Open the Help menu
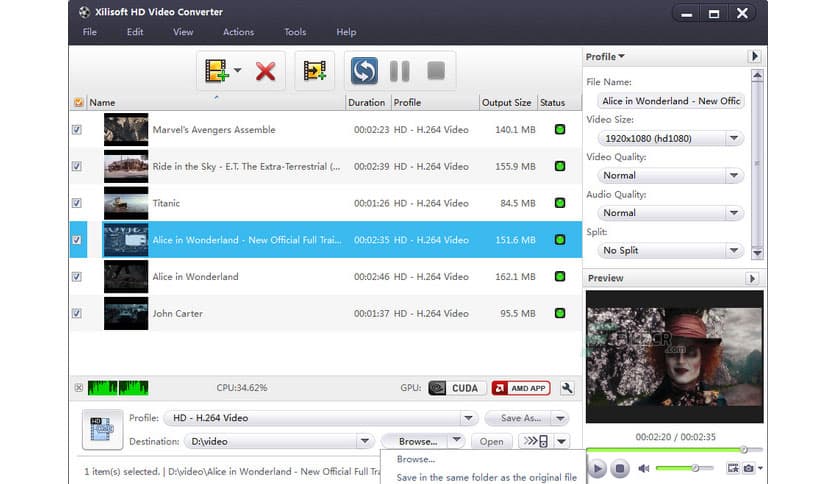Viewport: 836px width, 484px height. pyautogui.click(x=346, y=32)
